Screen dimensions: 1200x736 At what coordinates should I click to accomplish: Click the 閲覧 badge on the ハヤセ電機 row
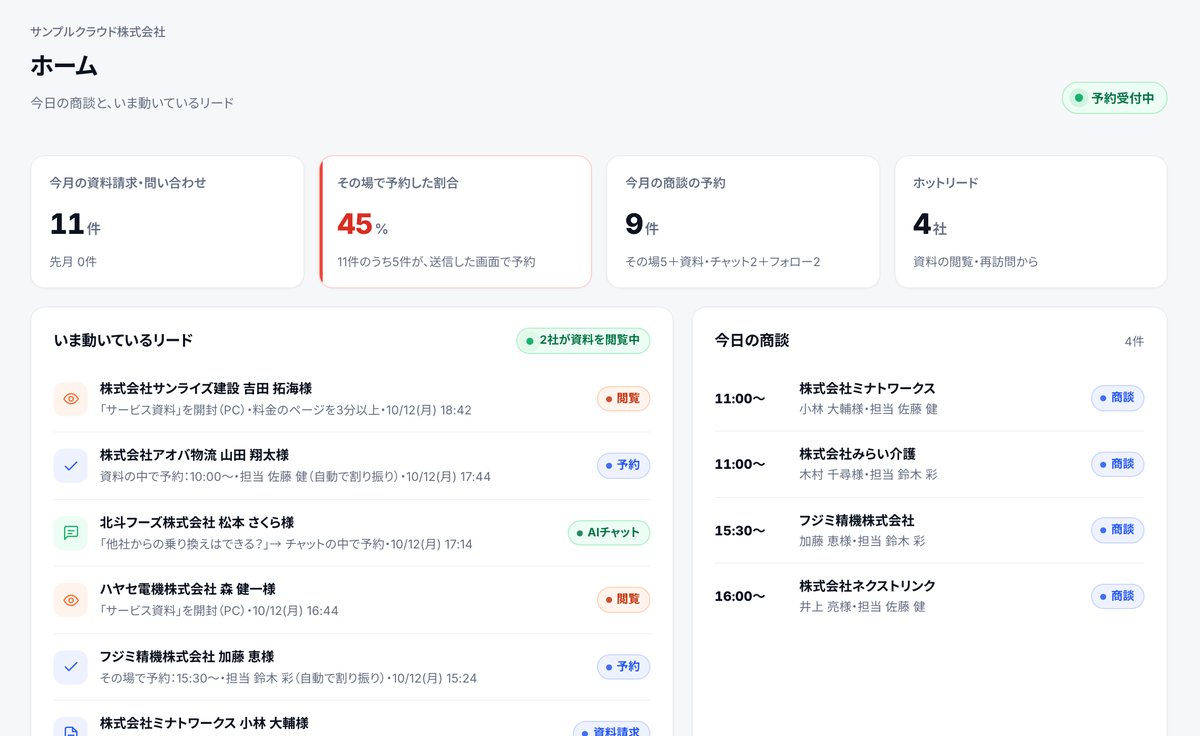click(x=623, y=599)
